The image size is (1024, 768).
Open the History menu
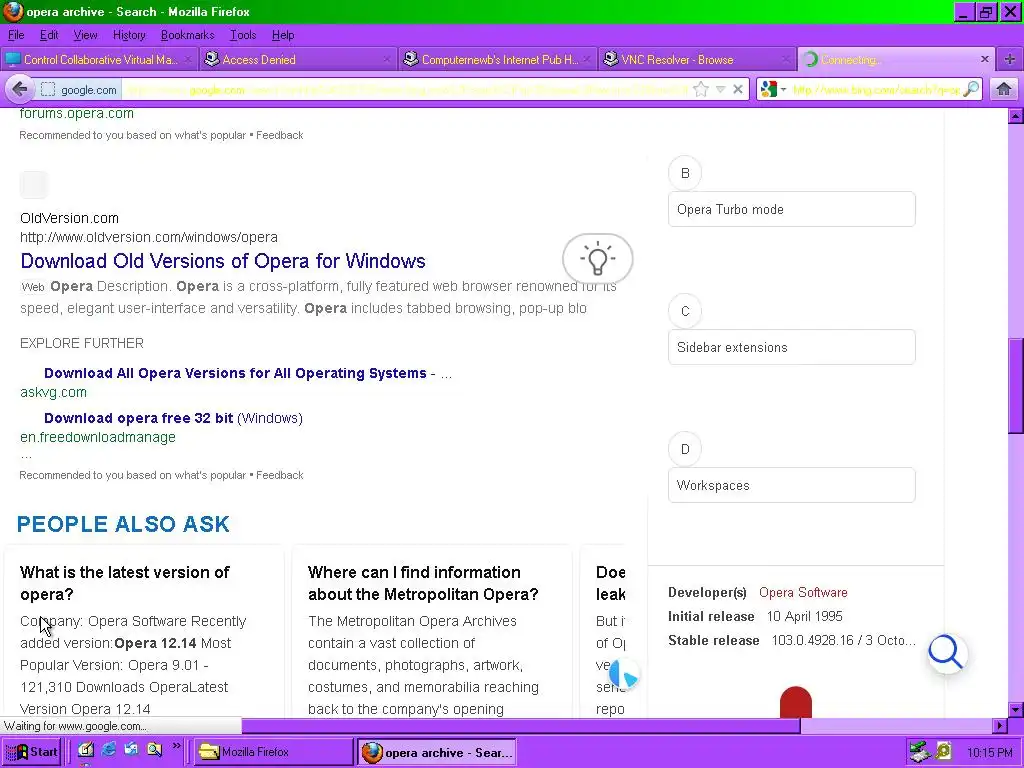point(129,35)
